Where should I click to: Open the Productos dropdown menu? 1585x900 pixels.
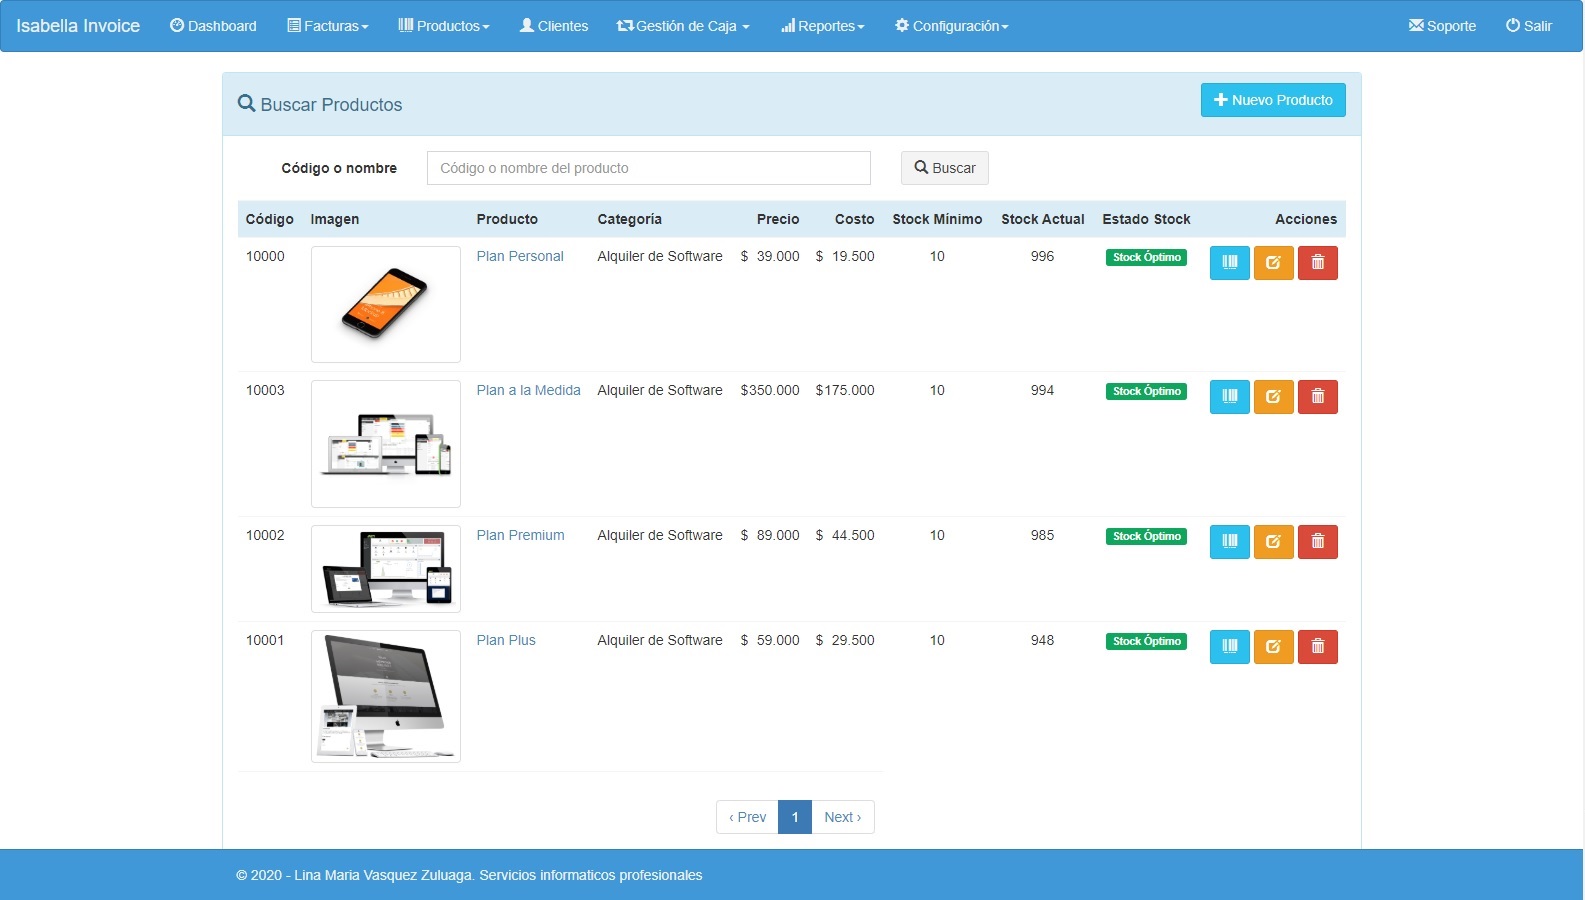coord(444,26)
